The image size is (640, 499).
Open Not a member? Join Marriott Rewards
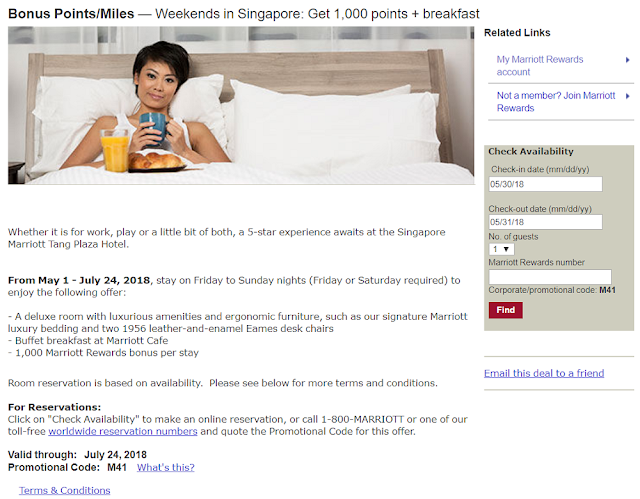point(556,102)
